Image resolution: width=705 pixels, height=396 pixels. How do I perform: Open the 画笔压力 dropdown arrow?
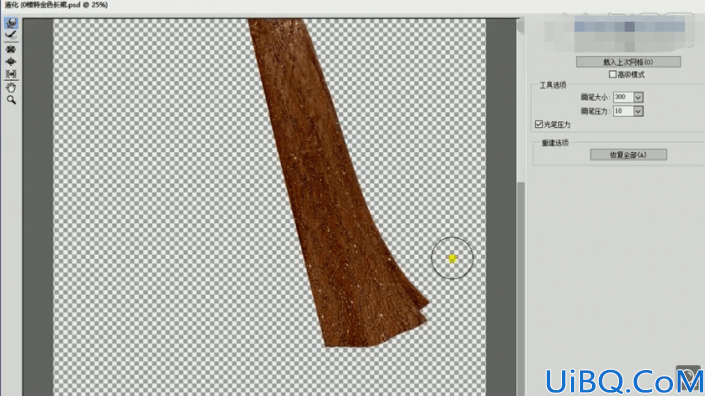pos(638,111)
